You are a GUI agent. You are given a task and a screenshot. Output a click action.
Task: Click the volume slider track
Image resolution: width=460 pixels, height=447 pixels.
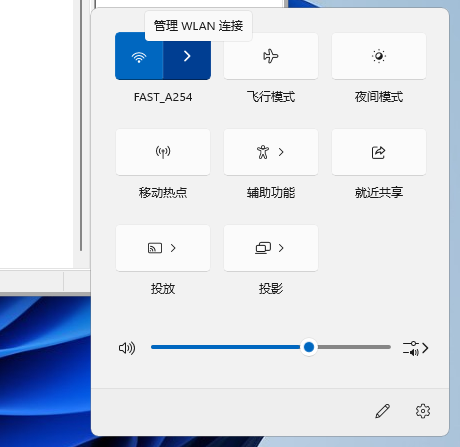coord(271,347)
